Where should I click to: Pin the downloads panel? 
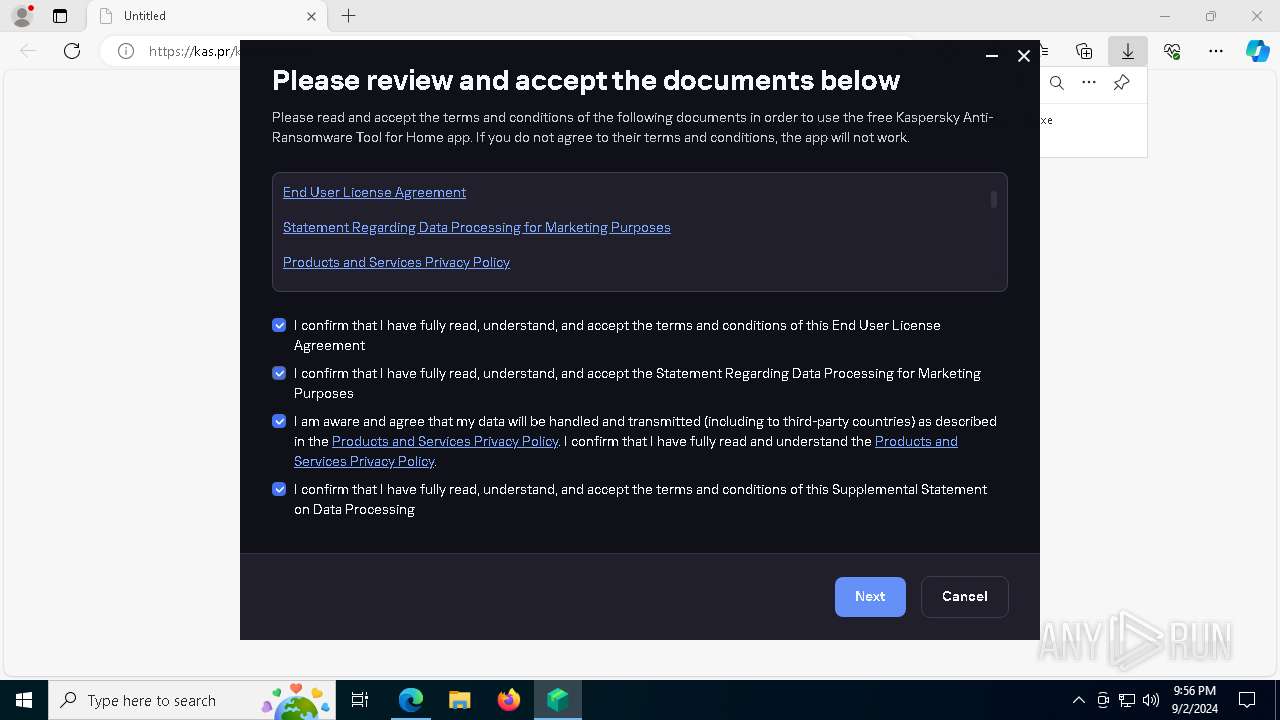coord(1122,83)
